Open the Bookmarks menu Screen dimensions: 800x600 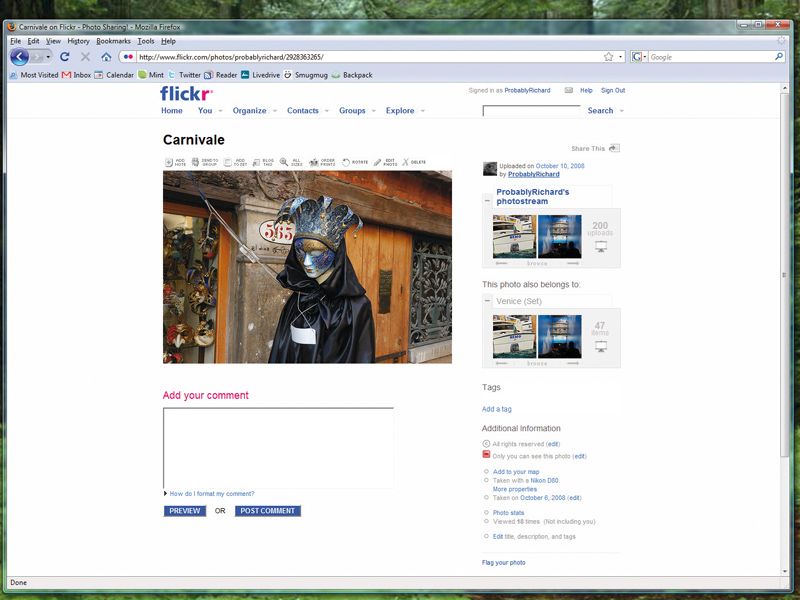[x=113, y=41]
